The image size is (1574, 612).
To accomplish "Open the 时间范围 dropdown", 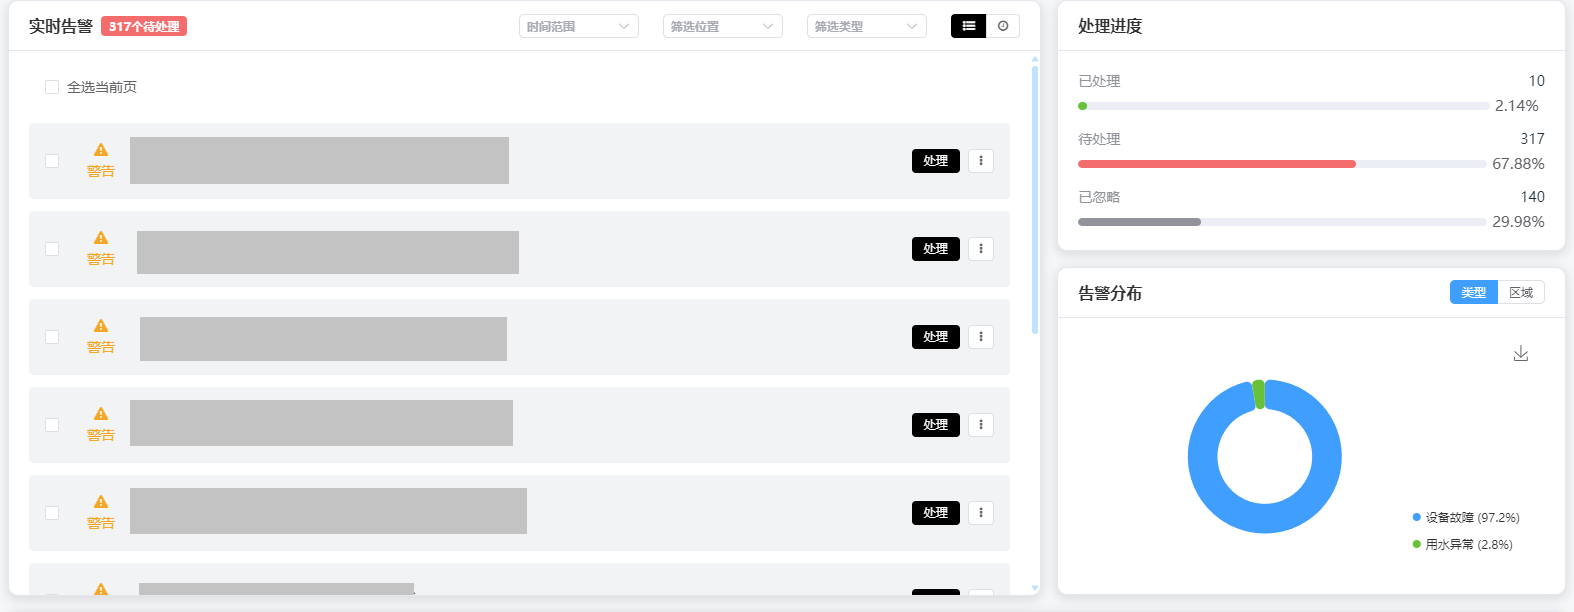I will click(x=578, y=26).
